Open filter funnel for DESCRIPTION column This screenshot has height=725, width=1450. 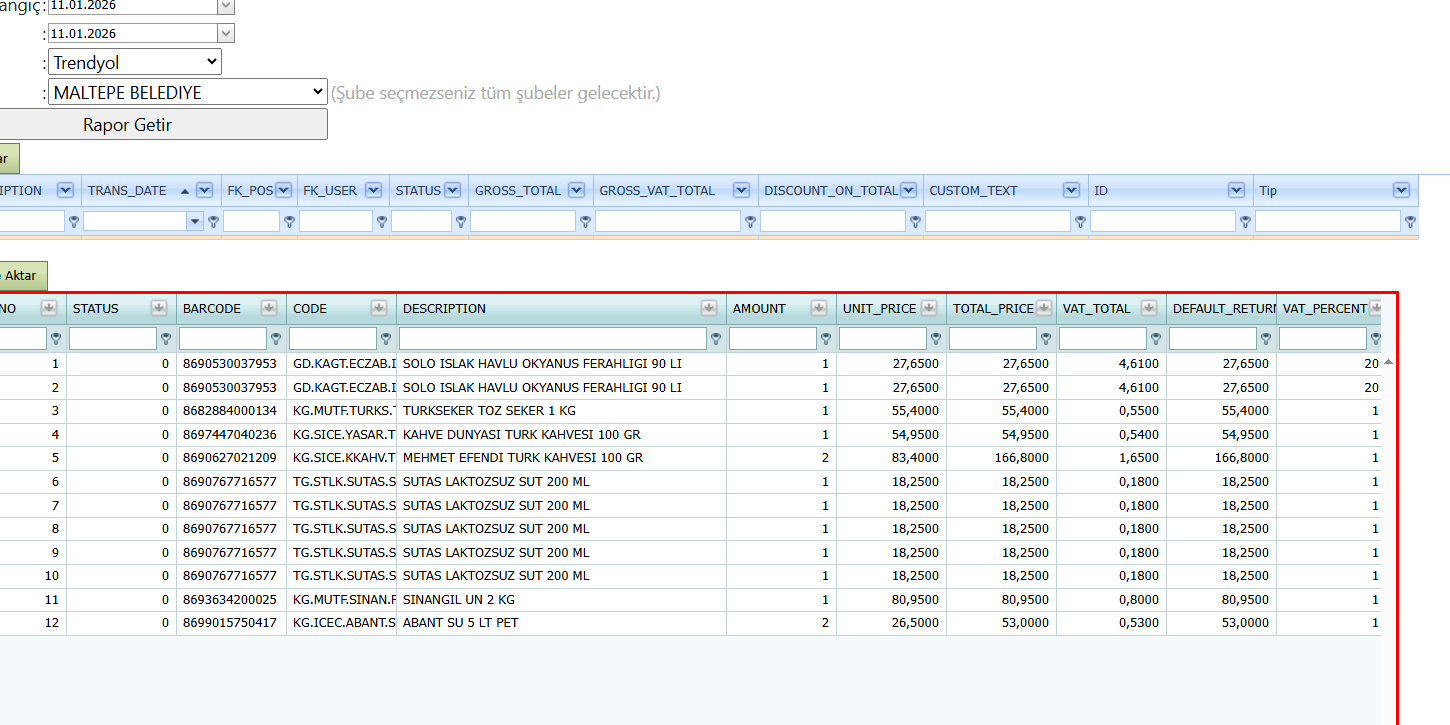click(716, 339)
